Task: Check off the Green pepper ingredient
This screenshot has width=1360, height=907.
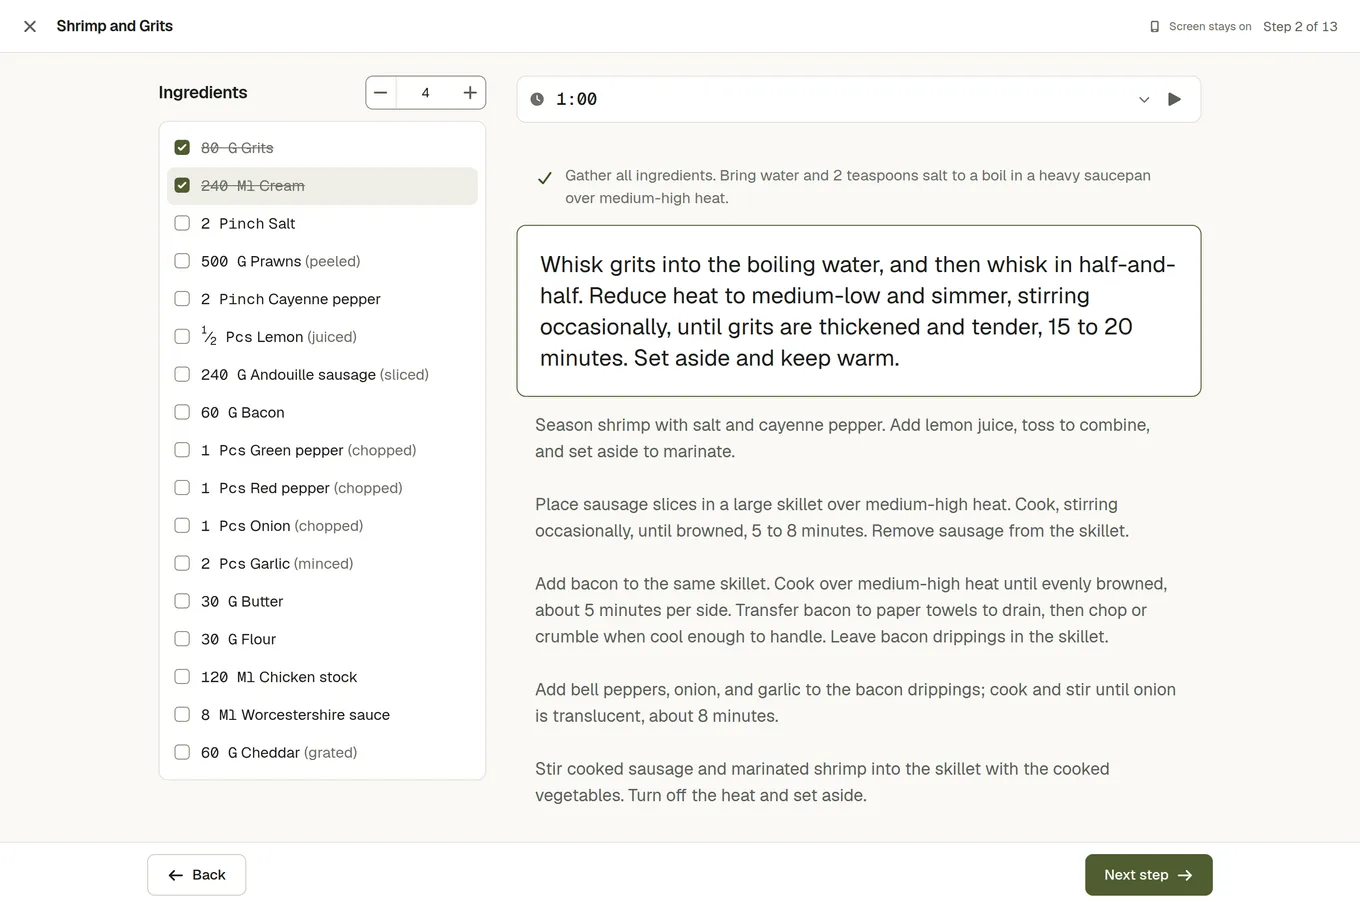Action: point(182,450)
